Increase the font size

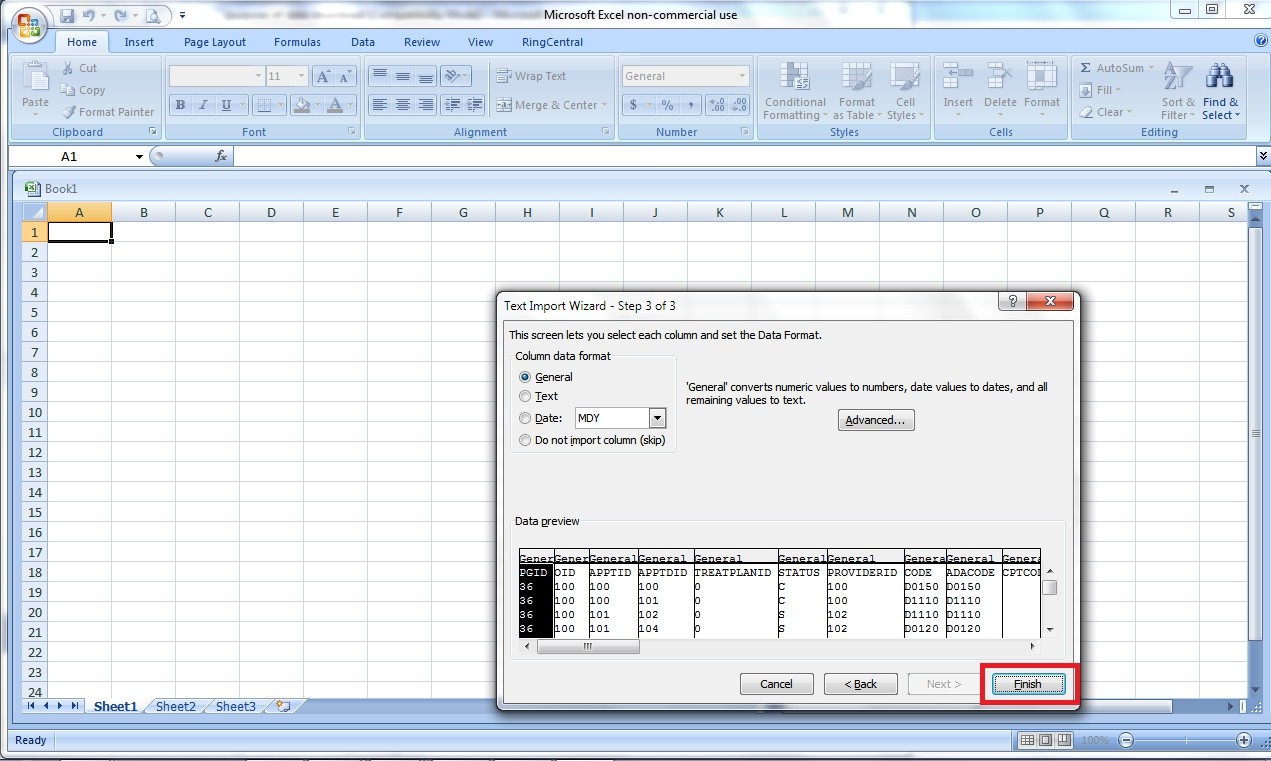tap(323, 76)
